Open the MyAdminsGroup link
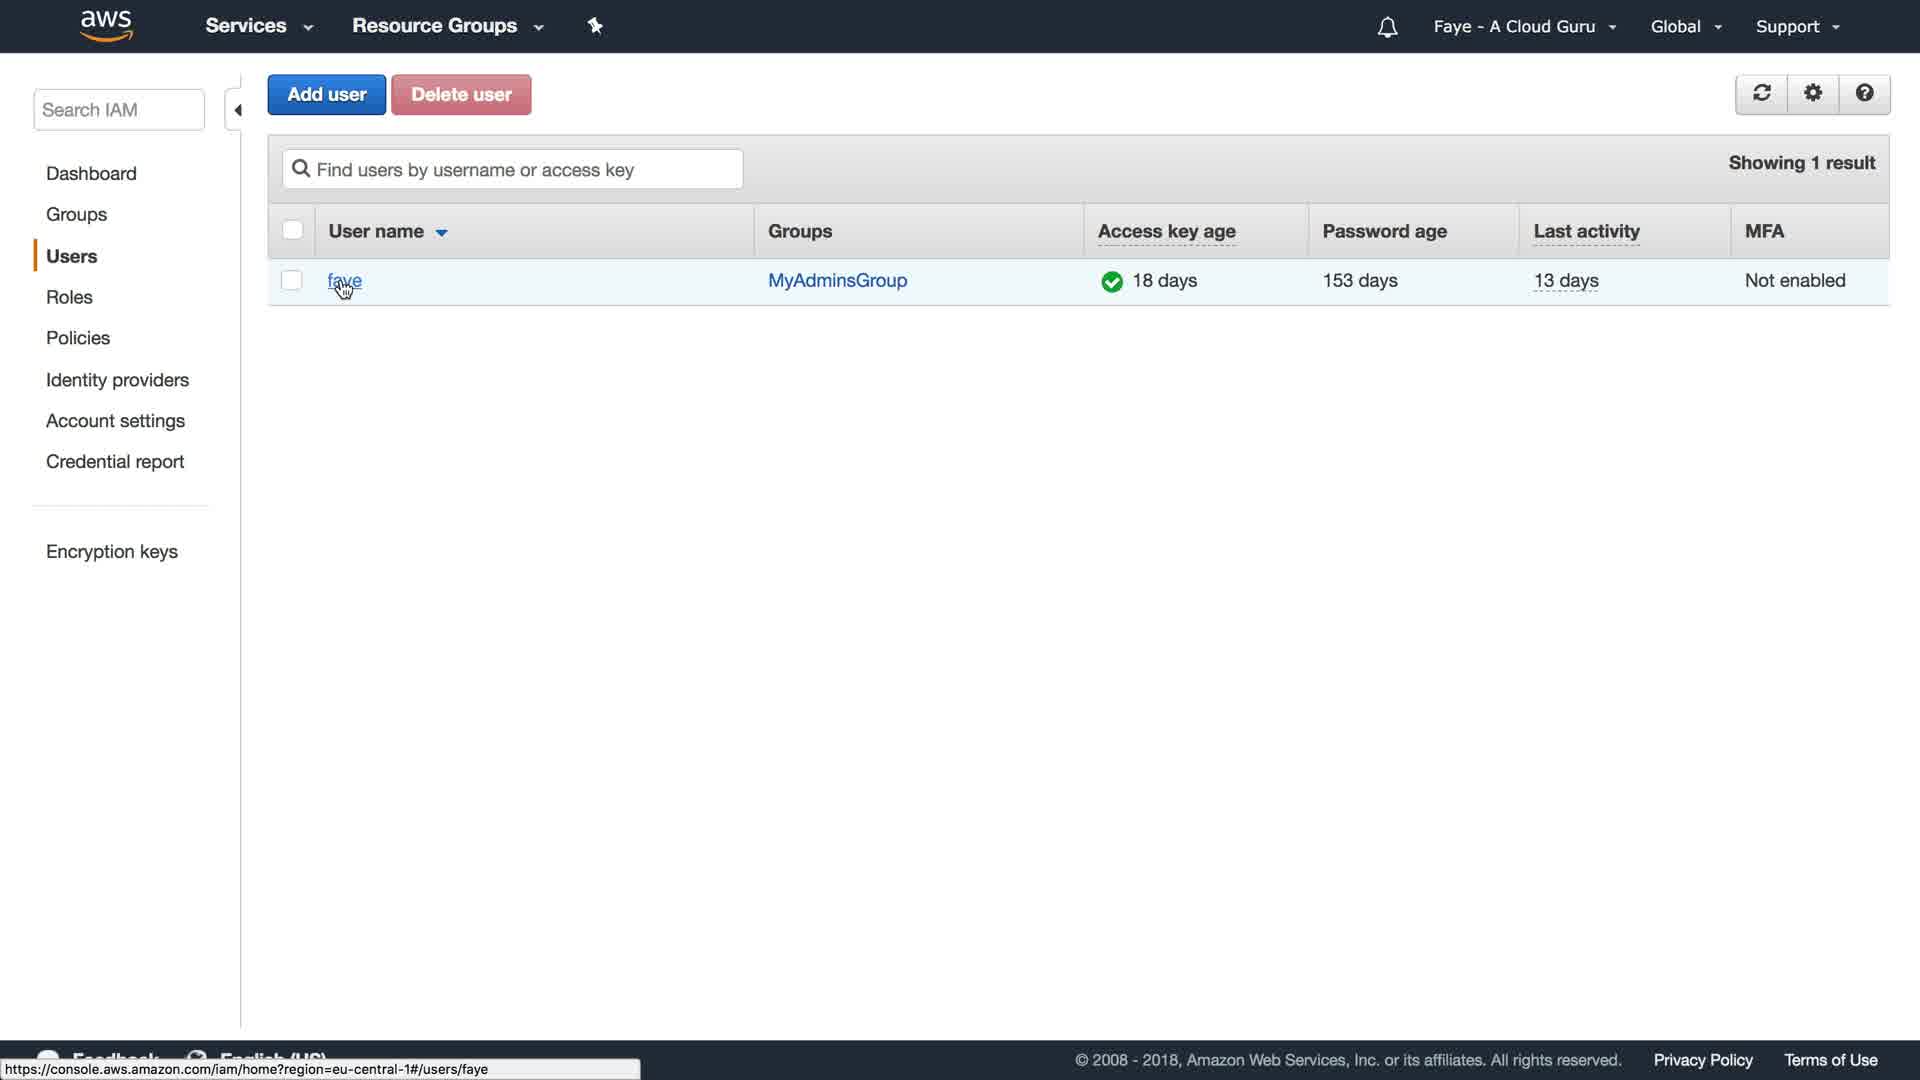1920x1080 pixels. [837, 281]
